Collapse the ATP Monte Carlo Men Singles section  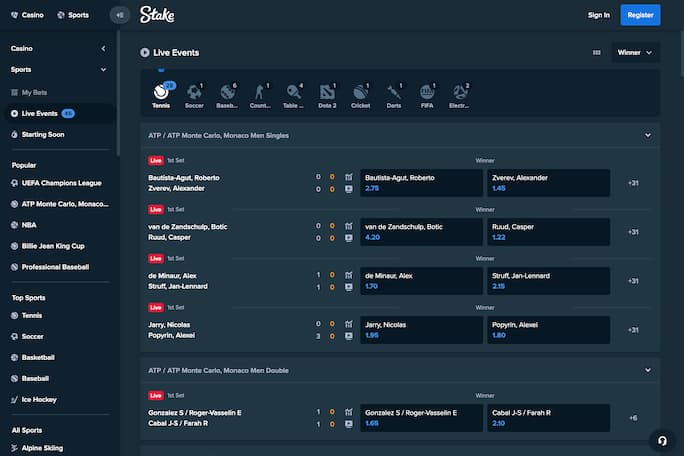(x=648, y=135)
